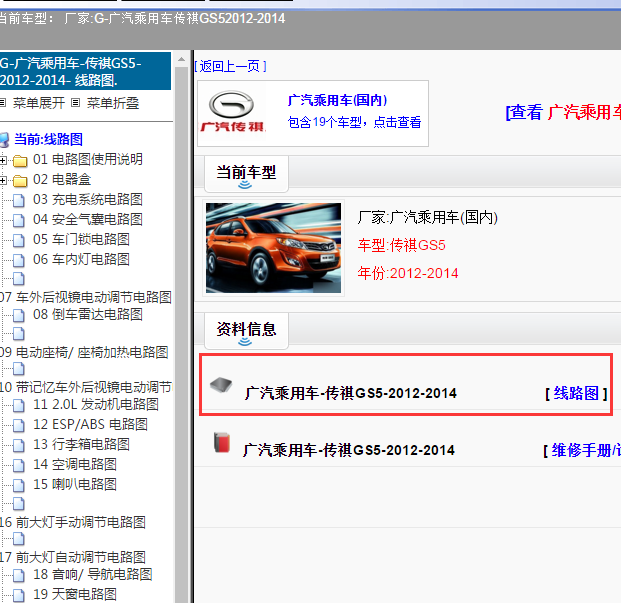Click document icon of 12 ESP/ABS 电路图
The width and height of the screenshot is (621, 603).
tap(19, 425)
